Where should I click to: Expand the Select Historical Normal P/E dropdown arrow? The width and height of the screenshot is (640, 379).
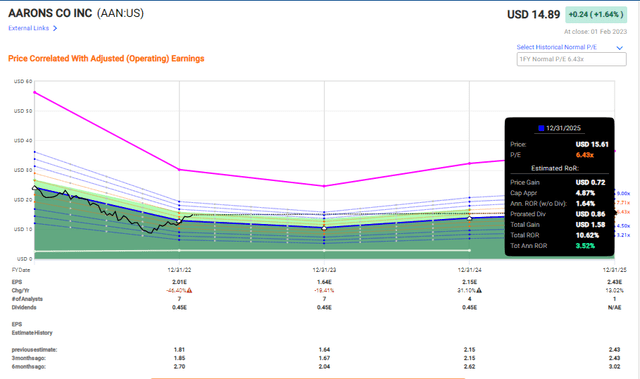tap(620, 48)
